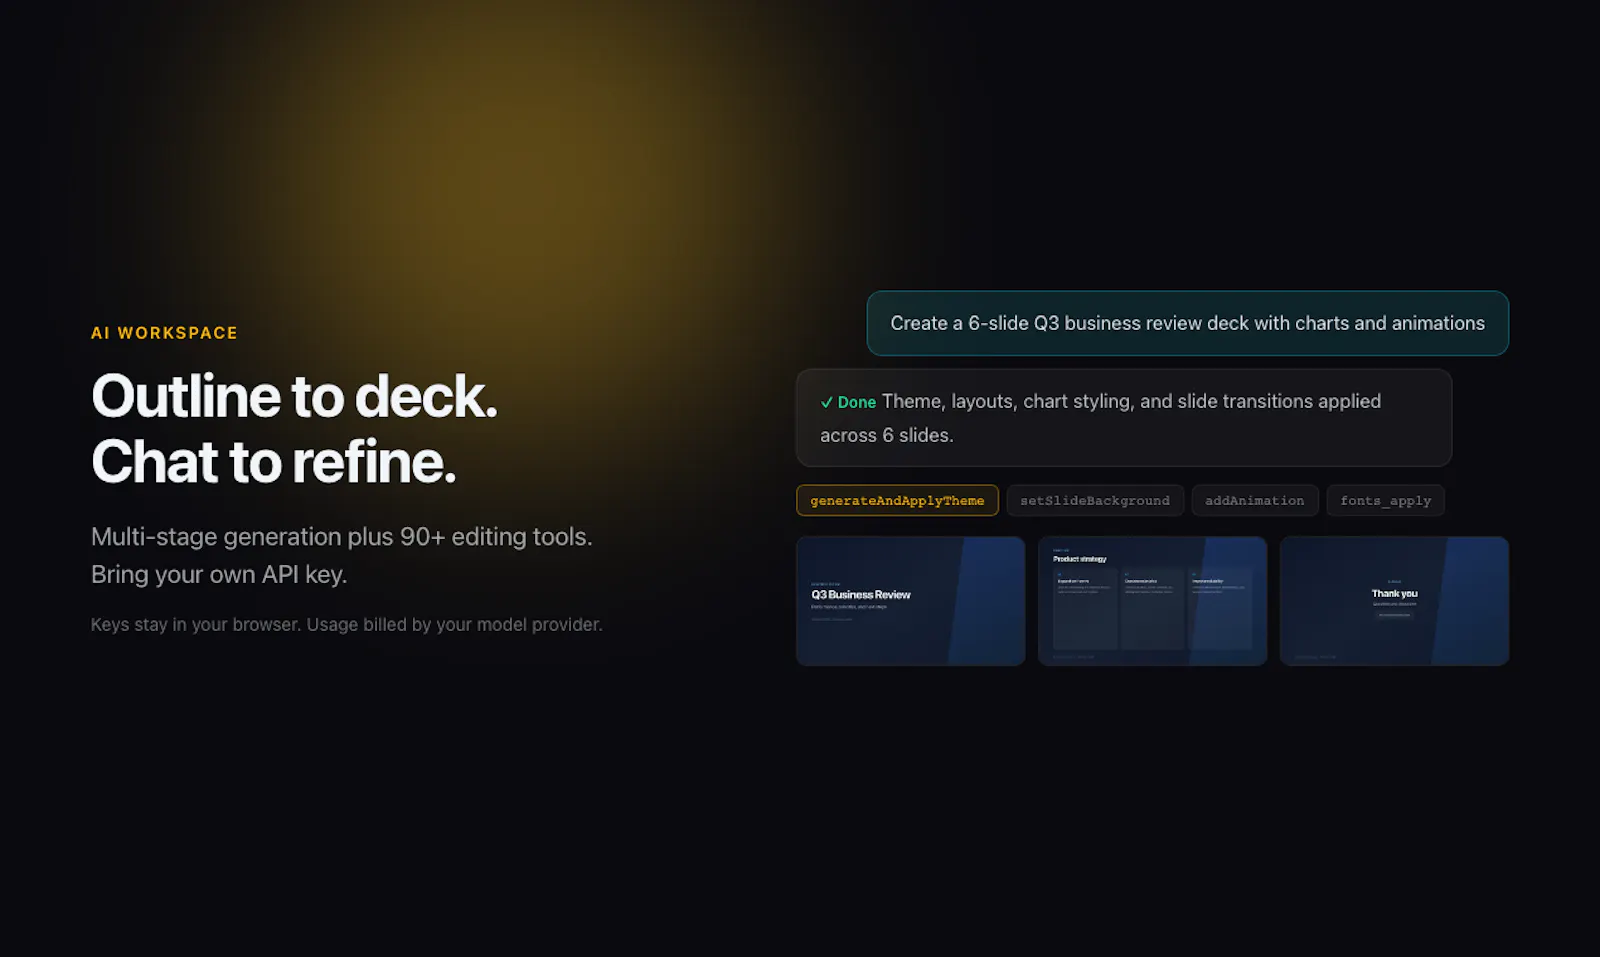Click the green Done checkmark icon
The width and height of the screenshot is (1600, 957).
point(827,402)
